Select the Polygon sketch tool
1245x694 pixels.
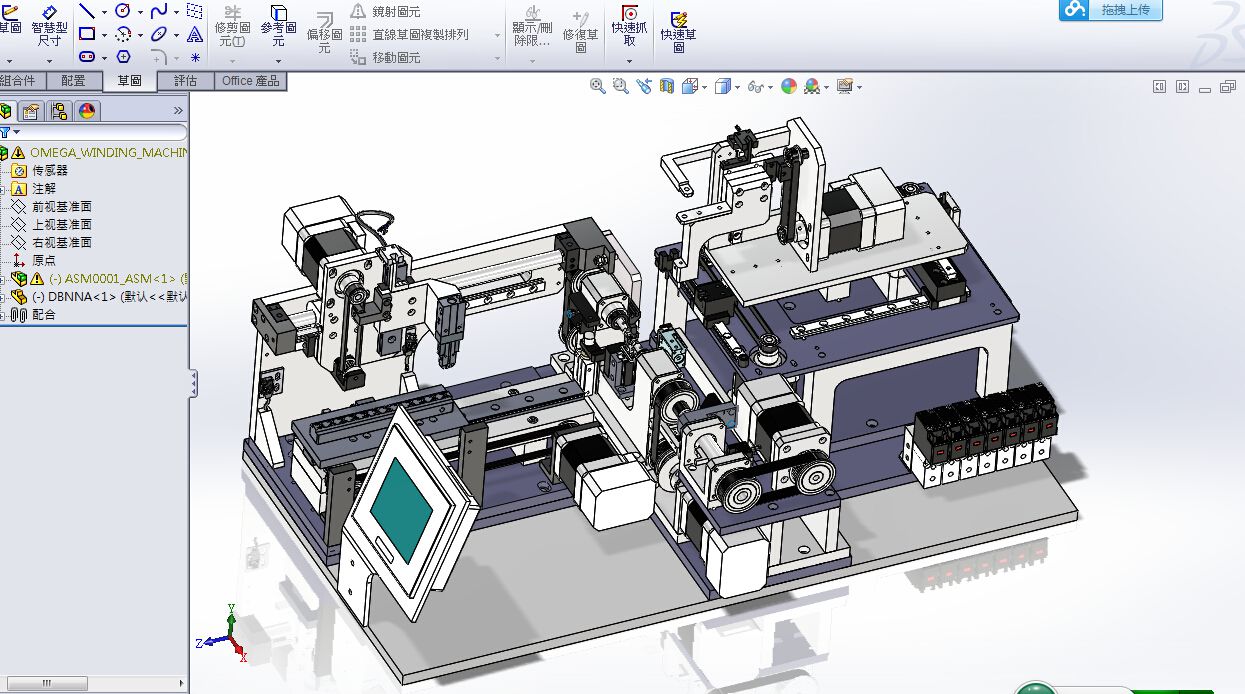pyautogui.click(x=123, y=57)
